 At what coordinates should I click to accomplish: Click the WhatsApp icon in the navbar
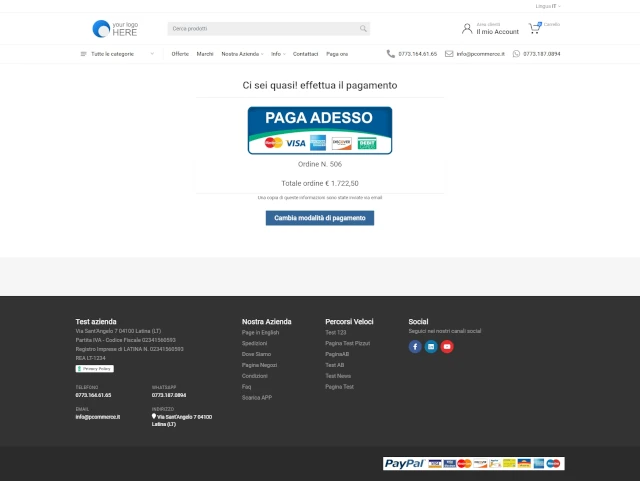pos(516,54)
